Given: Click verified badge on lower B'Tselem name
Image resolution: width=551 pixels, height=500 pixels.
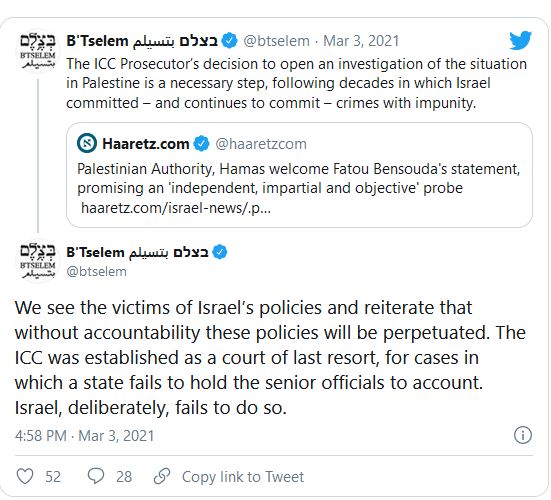Looking at the screenshot, I should pos(220,252).
